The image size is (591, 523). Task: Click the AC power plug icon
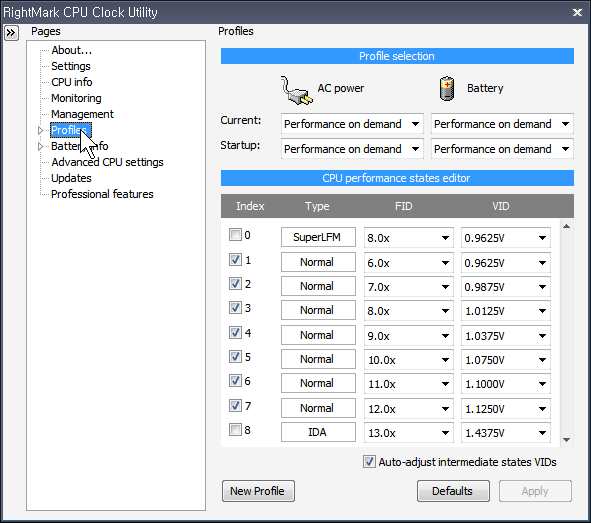point(296,91)
